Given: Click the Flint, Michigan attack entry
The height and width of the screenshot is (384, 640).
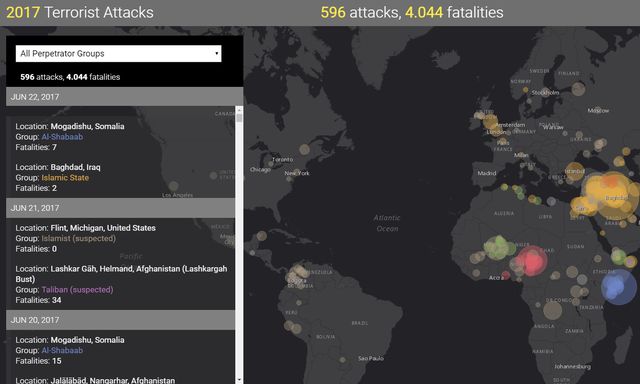Looking at the screenshot, I should 120,238.
